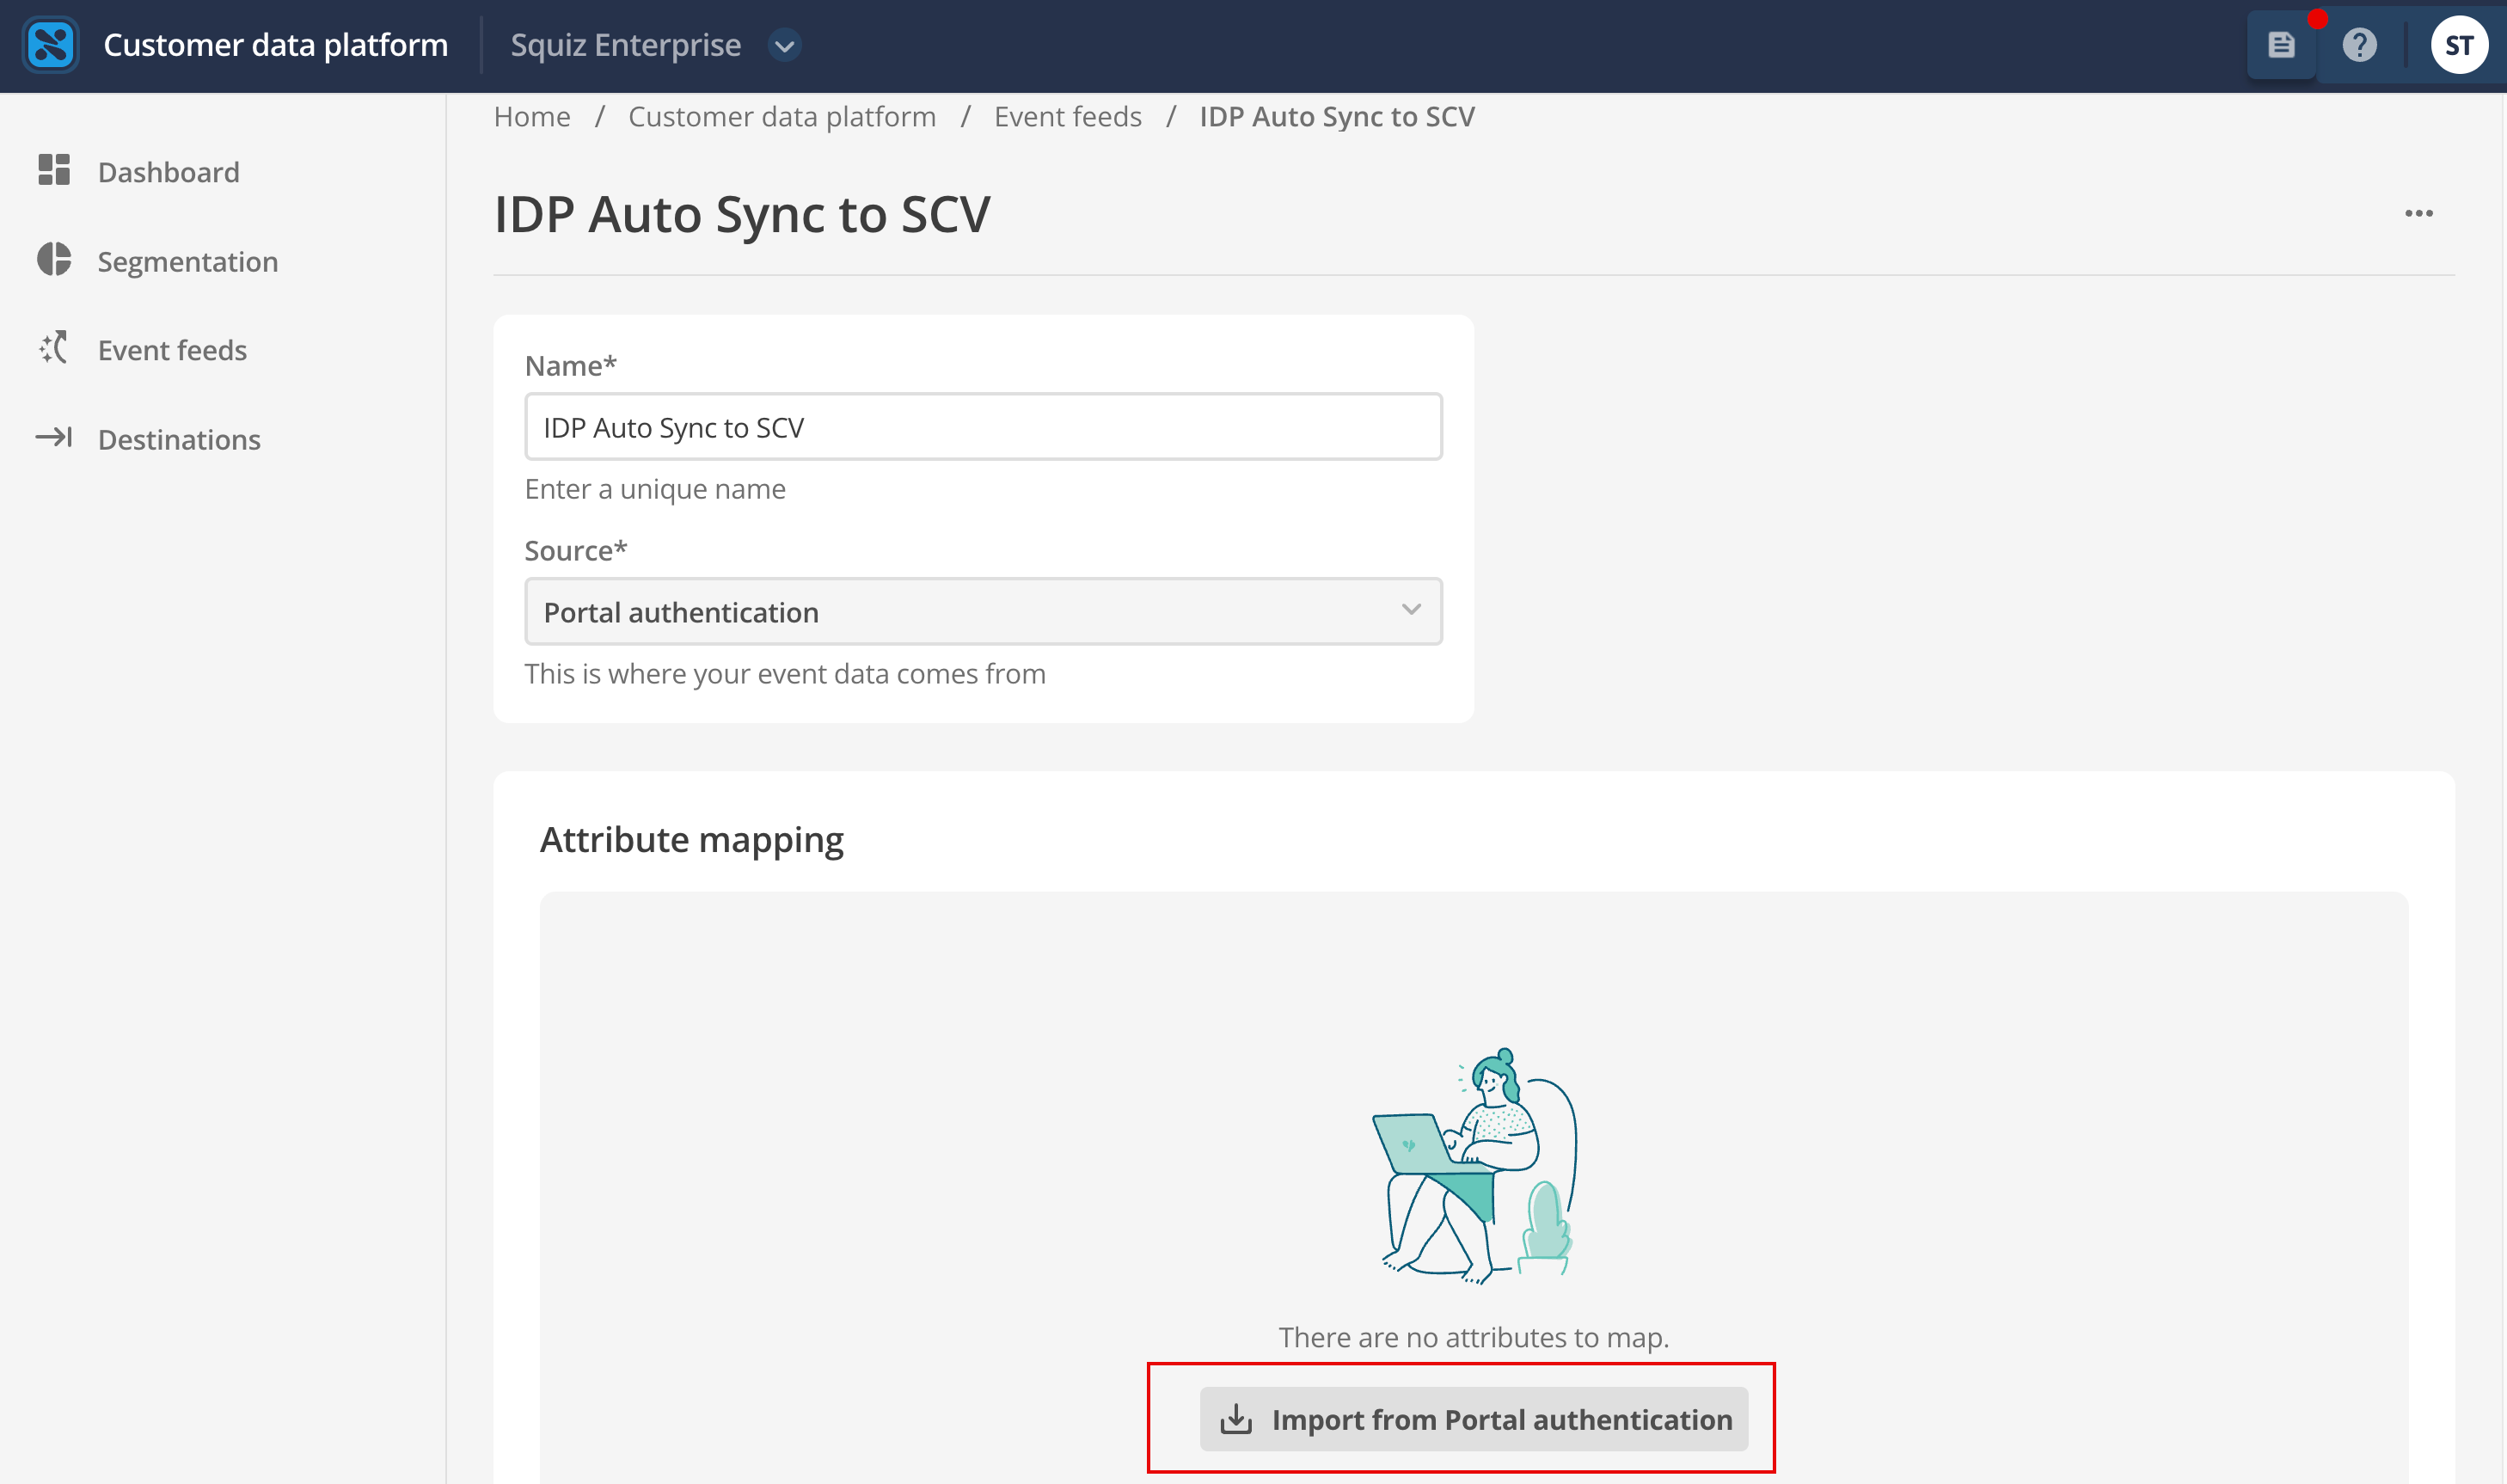
Task: Expand the Squiz Enterprise organization switcher
Action: (x=785, y=45)
